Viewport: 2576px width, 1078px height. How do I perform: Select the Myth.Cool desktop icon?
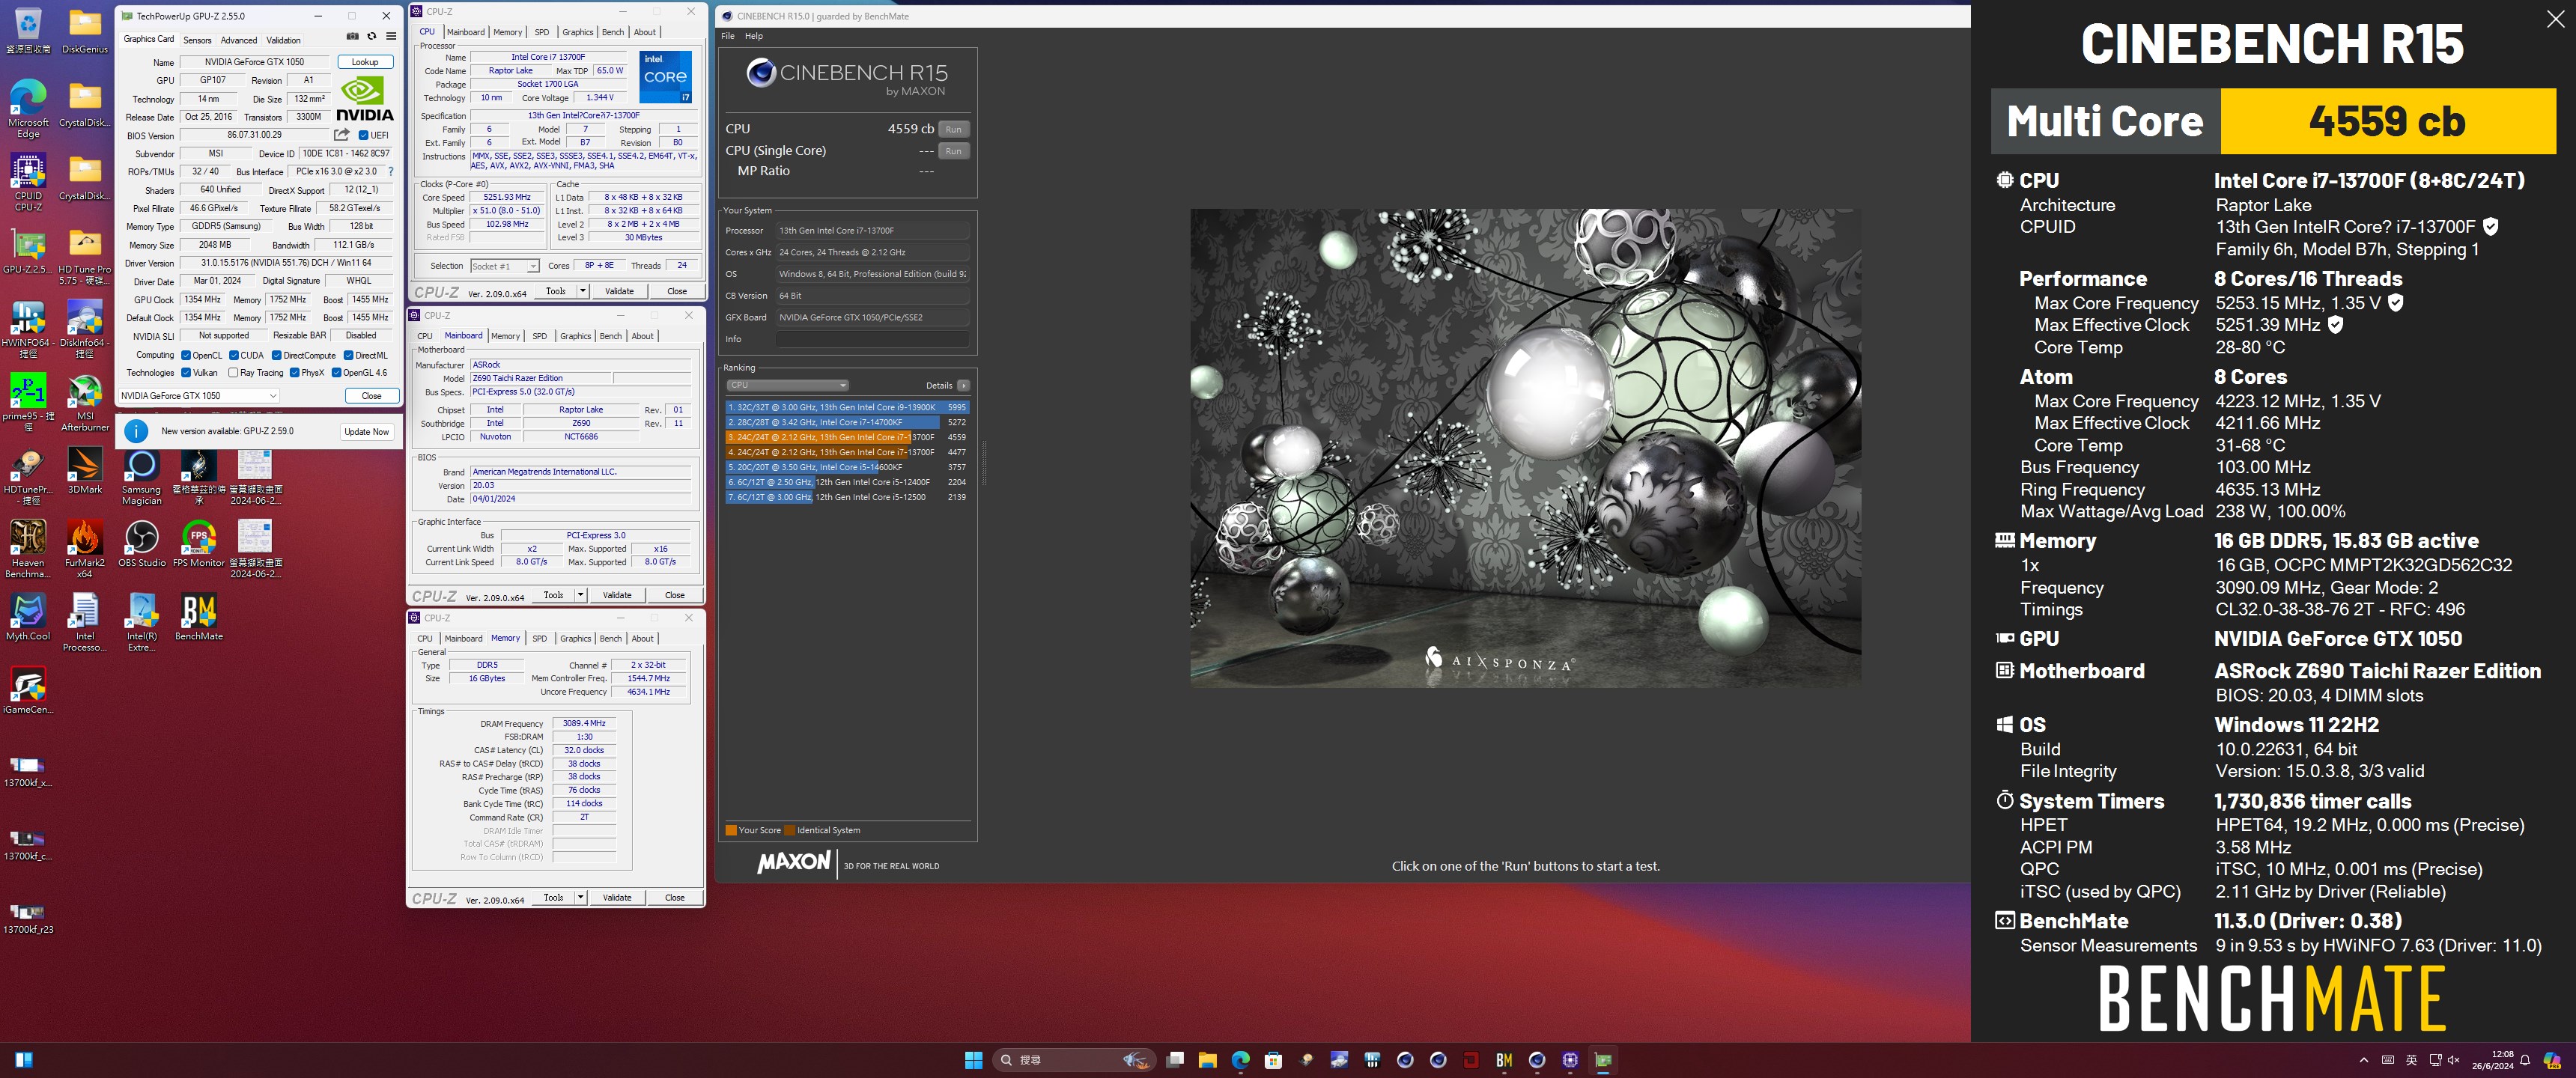click(28, 617)
